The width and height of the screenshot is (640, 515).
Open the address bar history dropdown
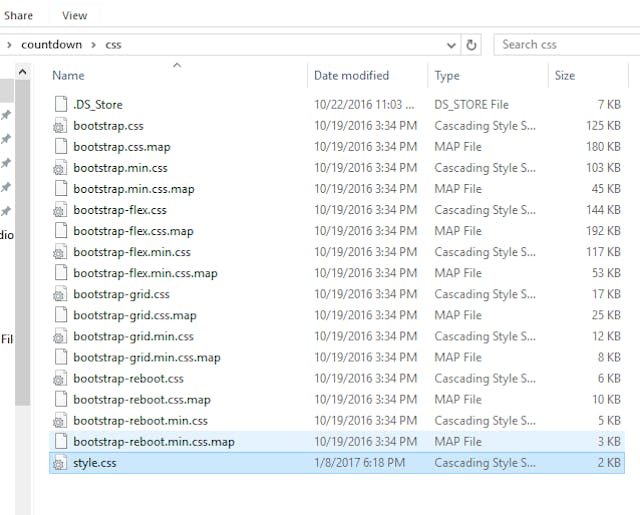pyautogui.click(x=452, y=44)
